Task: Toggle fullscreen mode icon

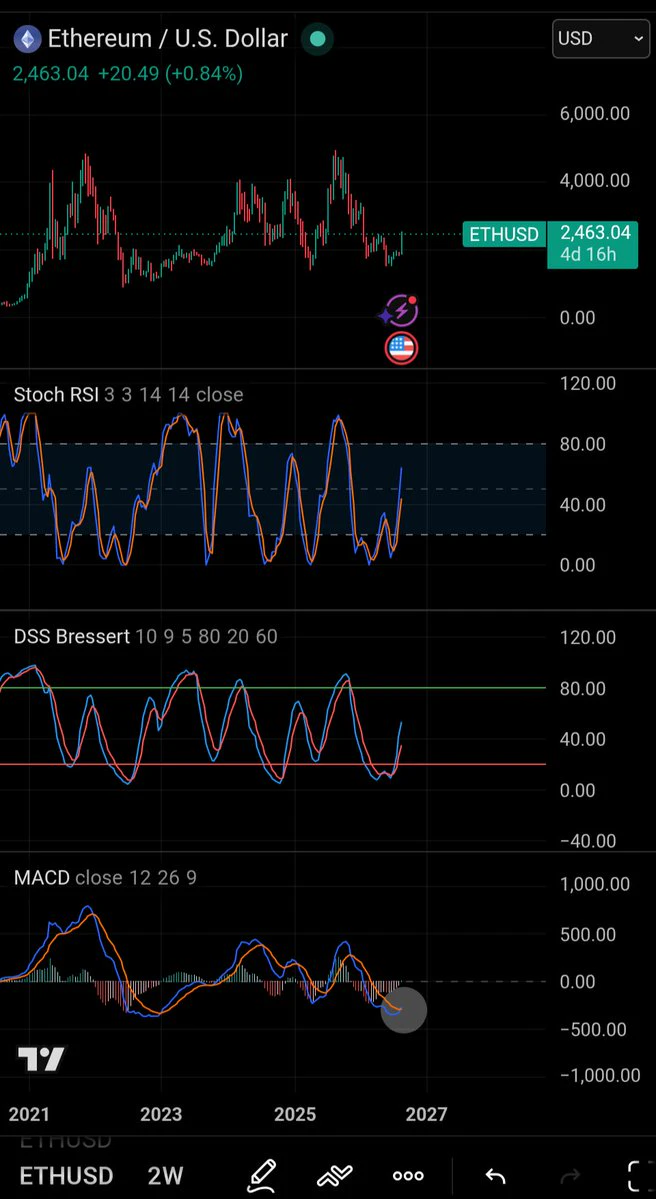Action: click(637, 1175)
